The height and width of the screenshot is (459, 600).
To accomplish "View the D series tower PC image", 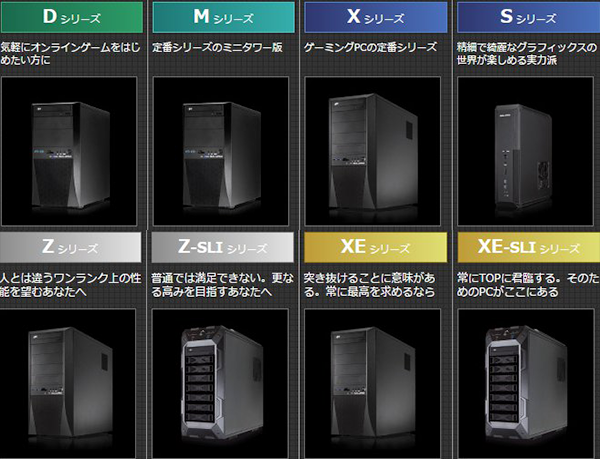I will [69, 151].
